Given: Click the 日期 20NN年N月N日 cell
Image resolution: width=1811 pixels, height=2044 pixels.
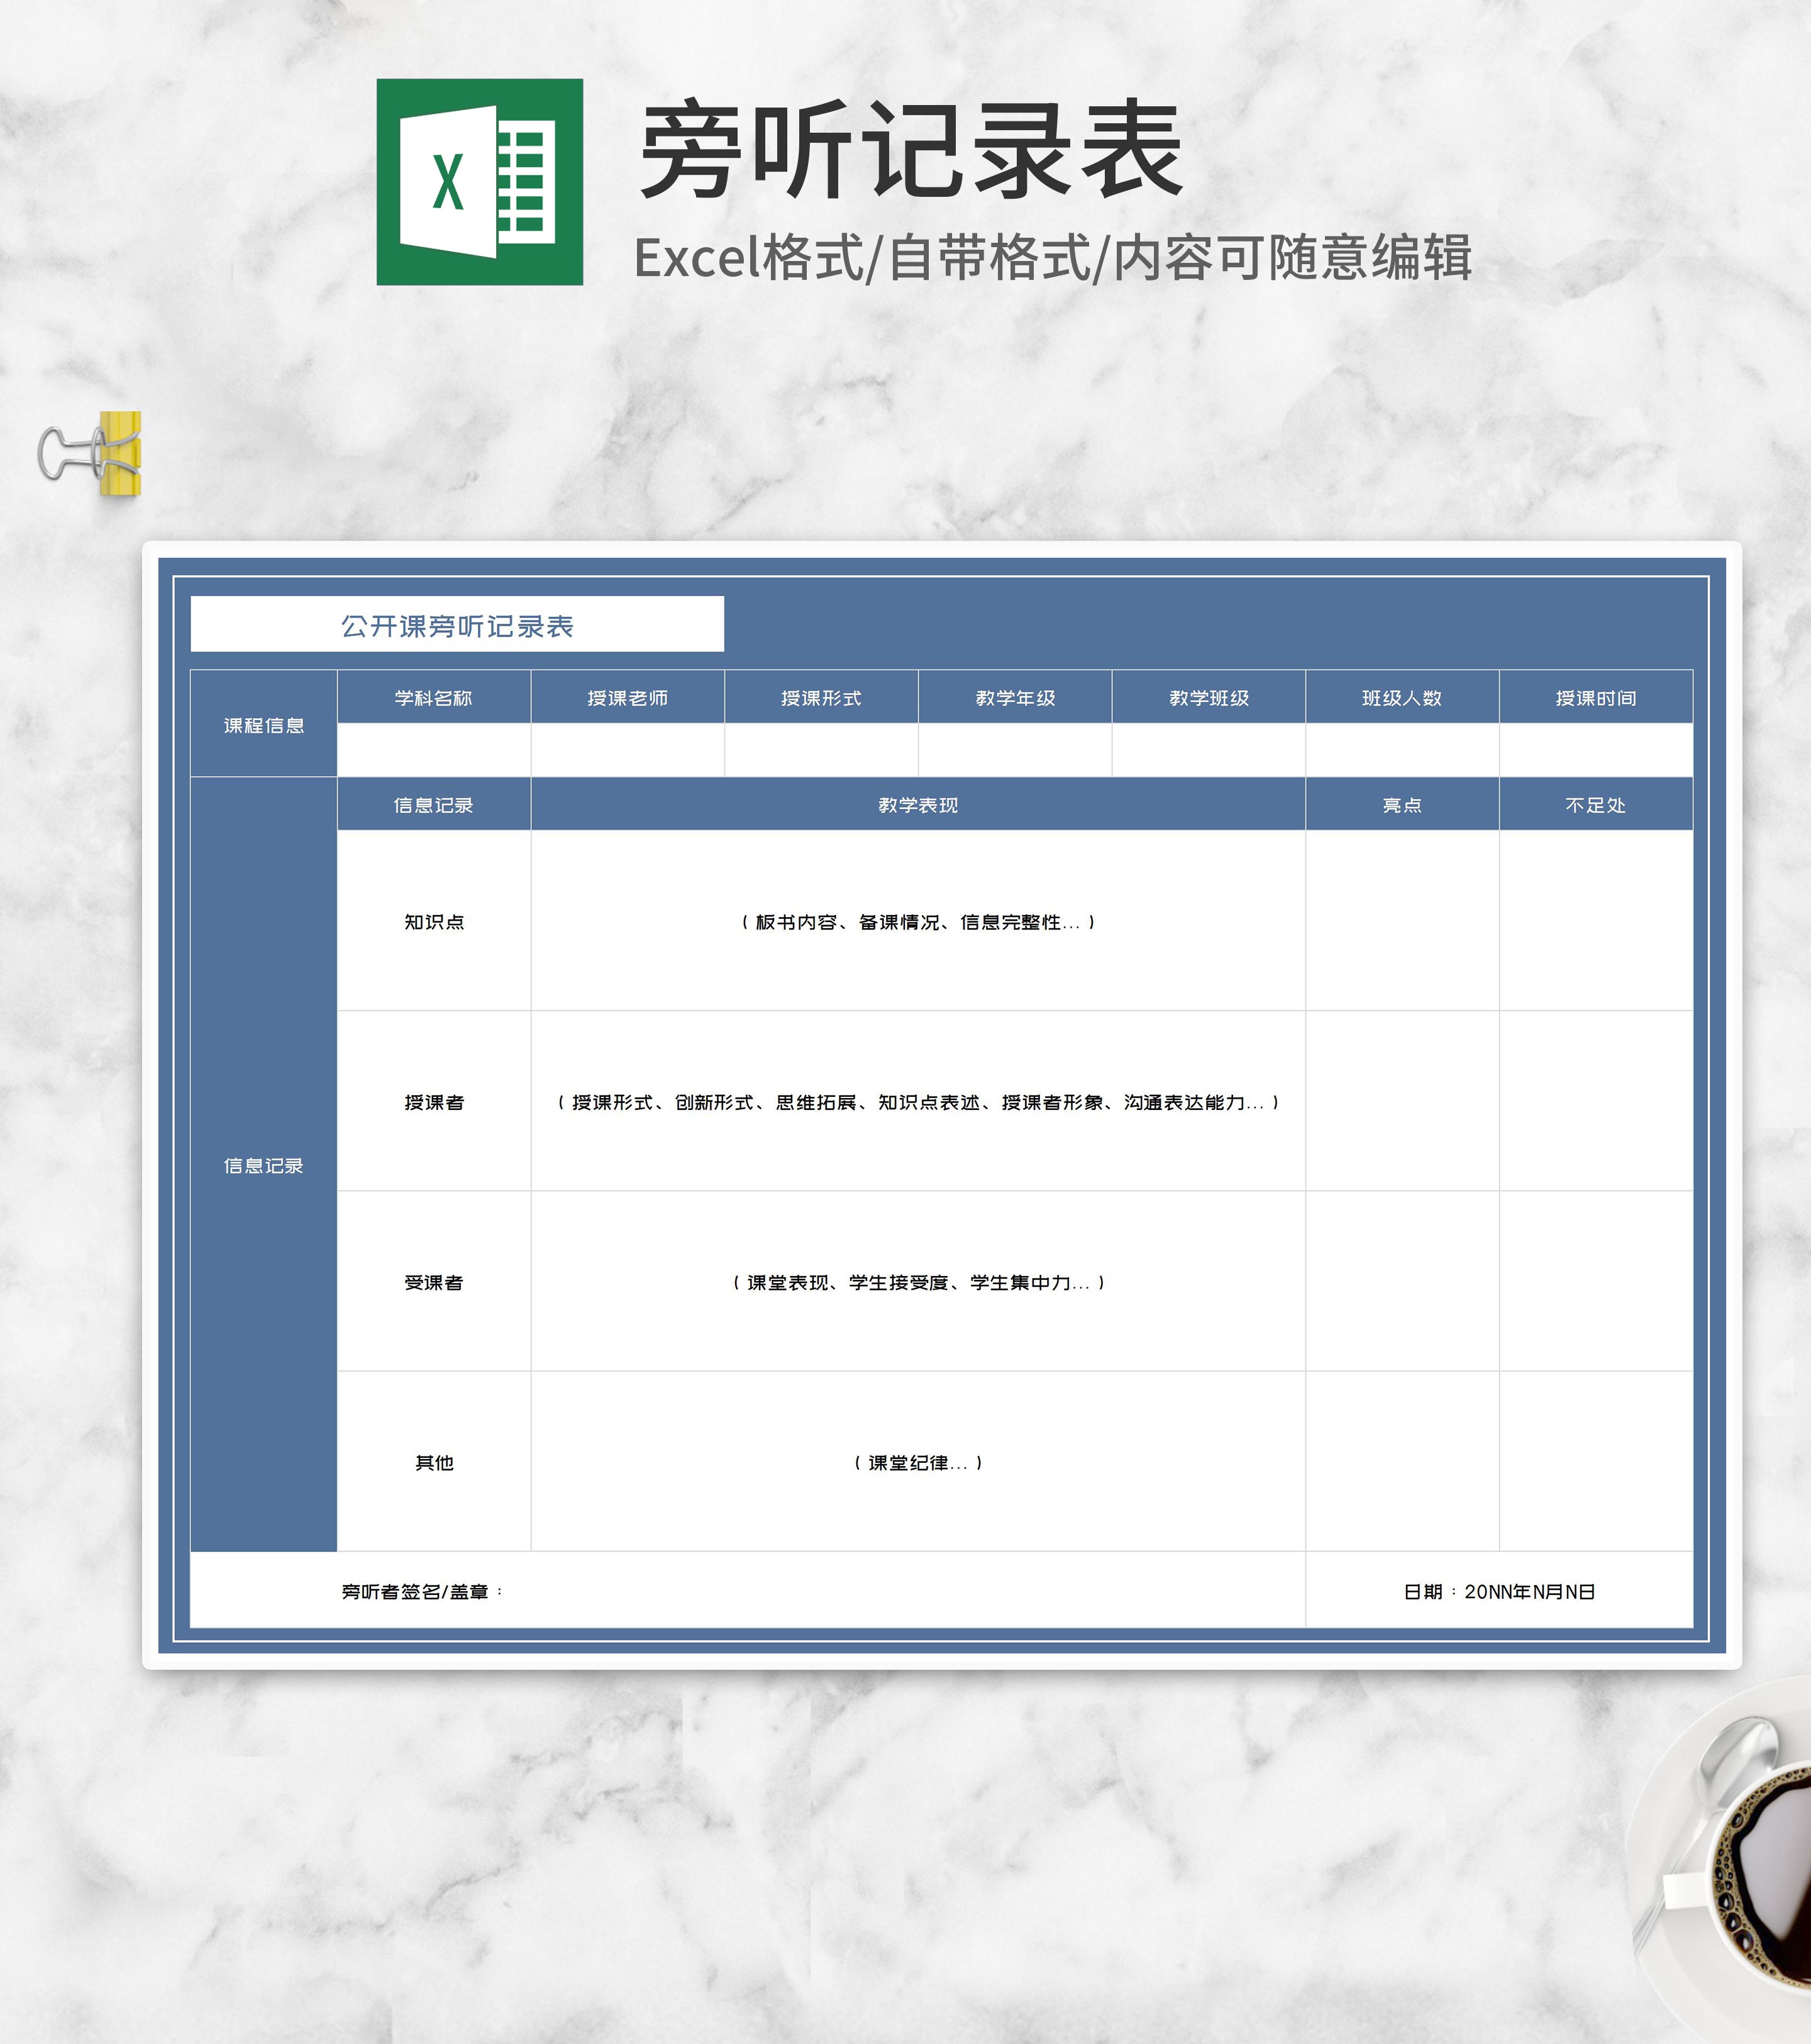Looking at the screenshot, I should (x=1498, y=1590).
